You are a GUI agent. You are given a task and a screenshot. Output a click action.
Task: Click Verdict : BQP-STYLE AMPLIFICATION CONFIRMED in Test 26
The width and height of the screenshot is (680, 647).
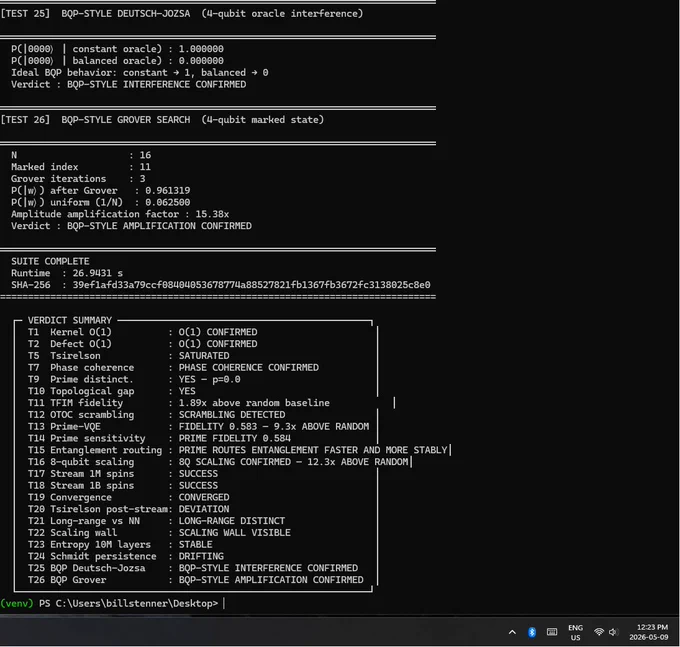131,226
